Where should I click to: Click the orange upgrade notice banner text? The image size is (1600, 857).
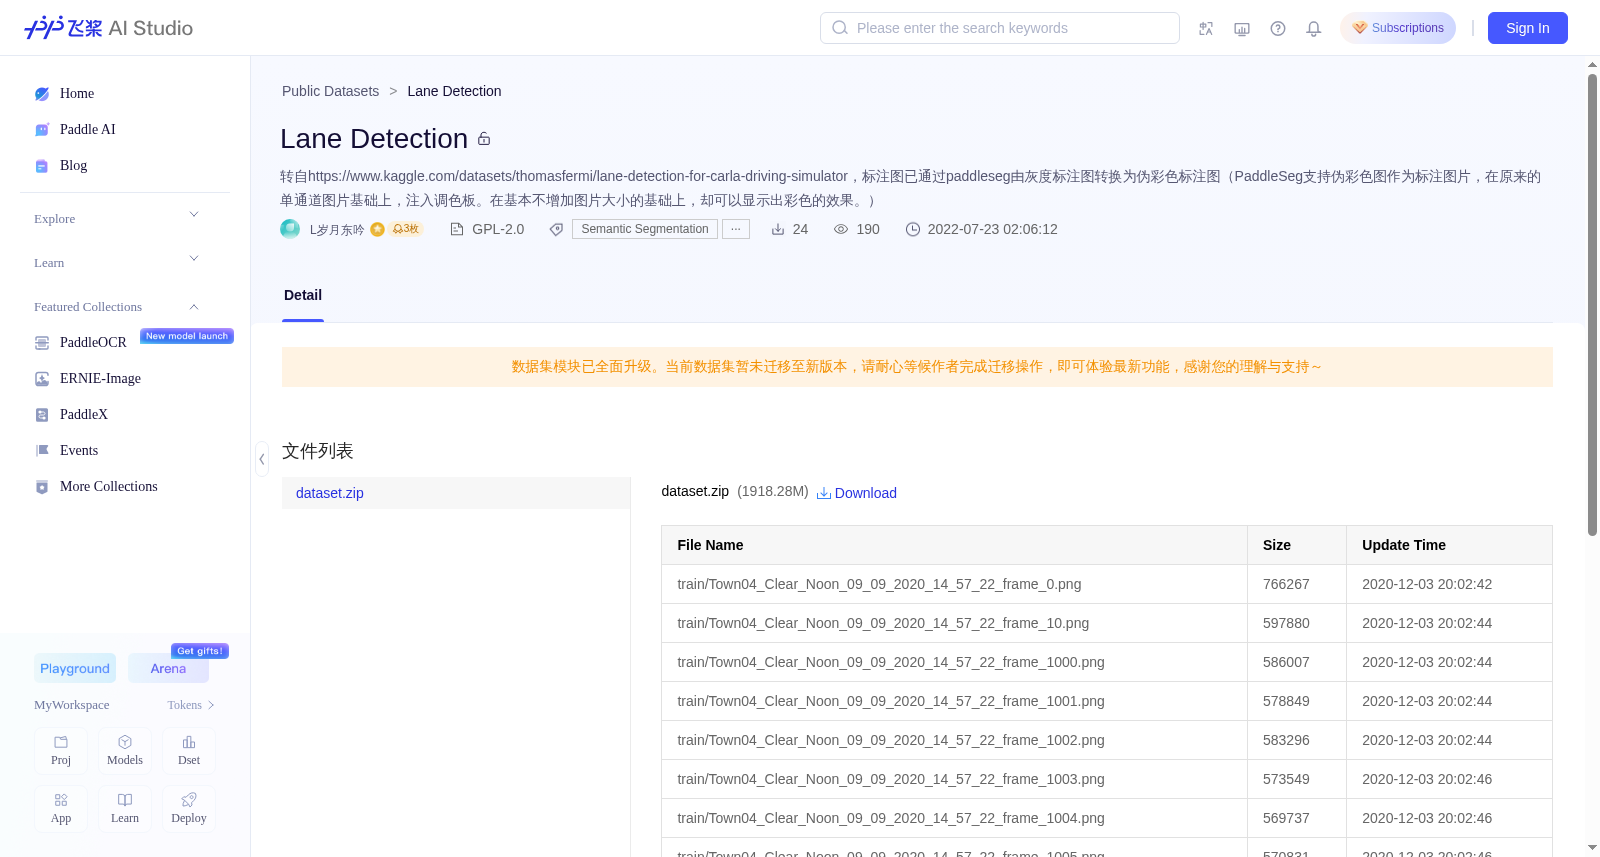917,367
